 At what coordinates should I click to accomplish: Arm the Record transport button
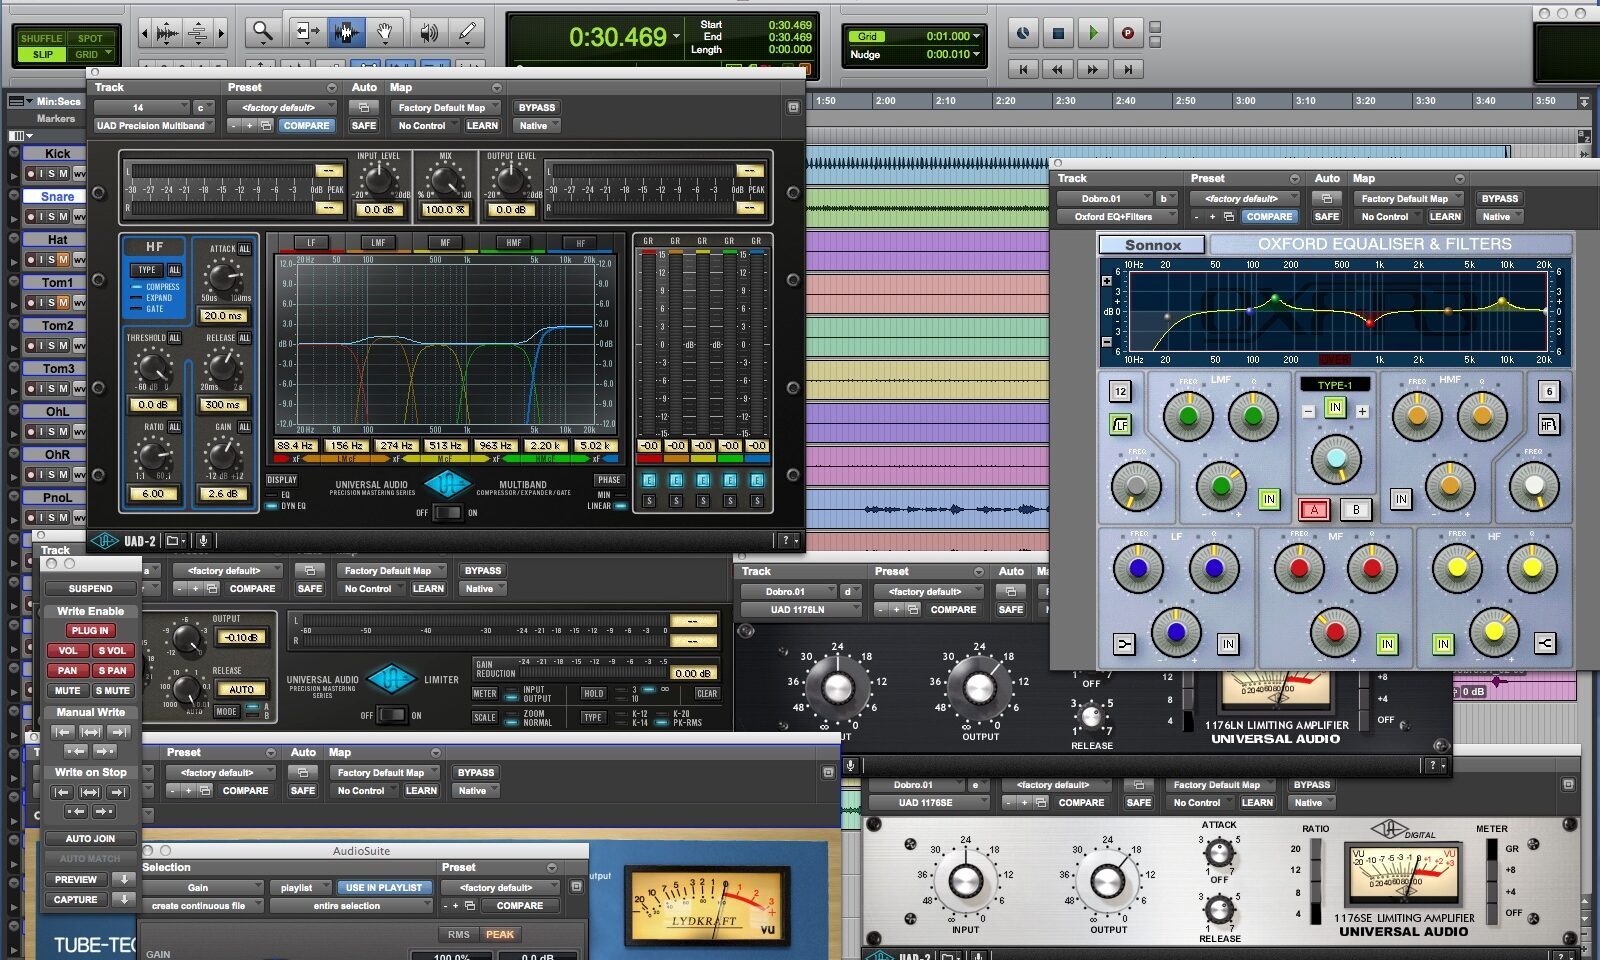1127,33
